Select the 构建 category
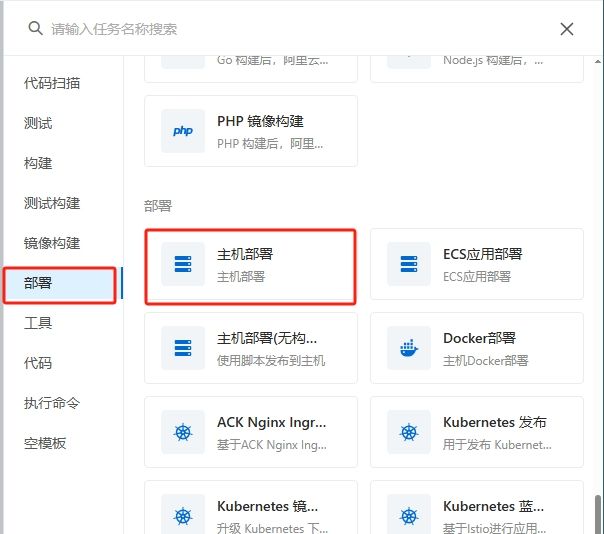The height and width of the screenshot is (534, 604). (x=38, y=163)
